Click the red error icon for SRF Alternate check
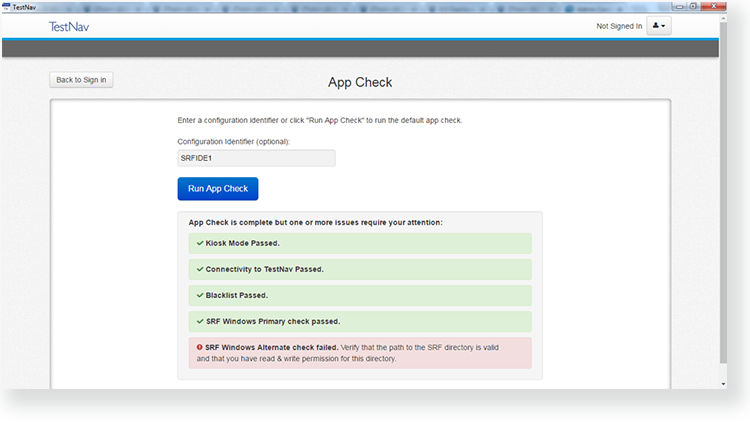The height and width of the screenshot is (425, 750). (199, 347)
